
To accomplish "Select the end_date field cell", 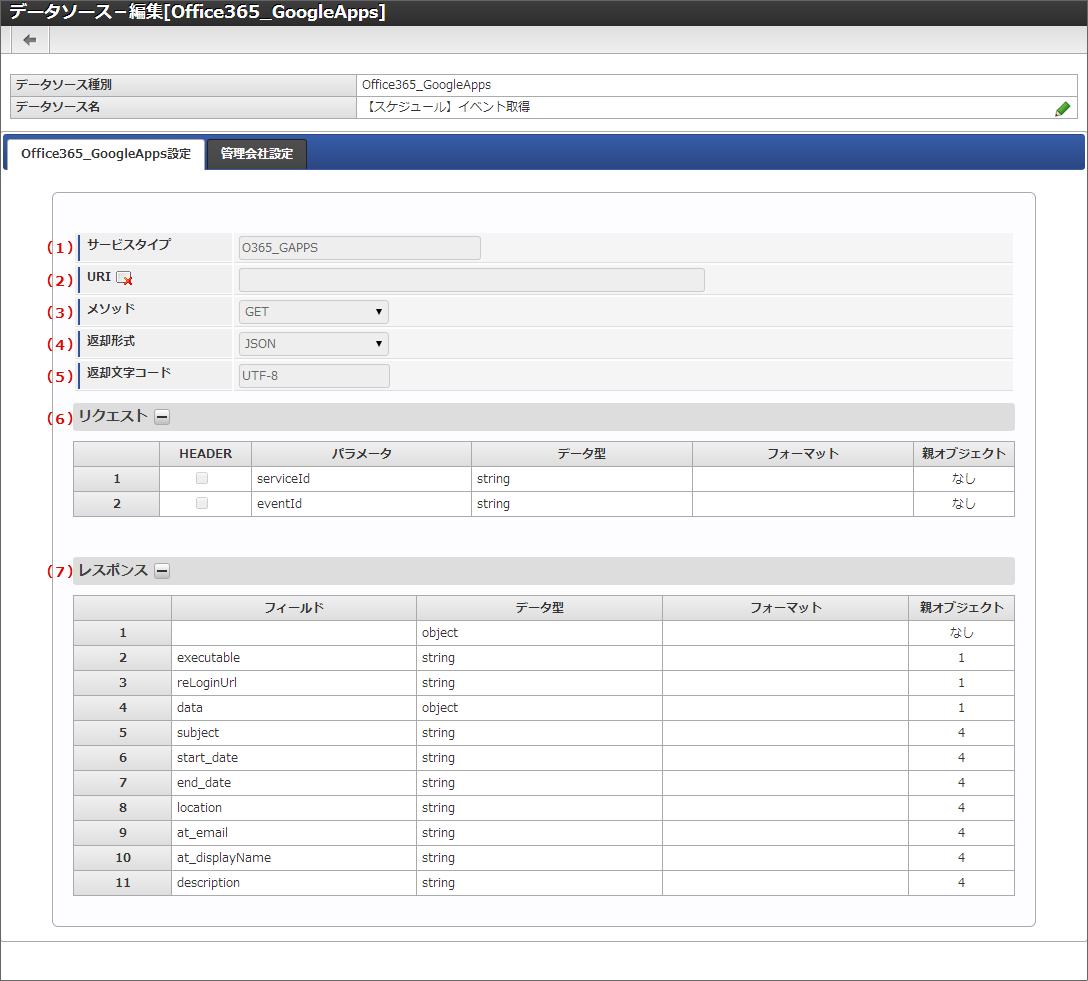I will [294, 783].
